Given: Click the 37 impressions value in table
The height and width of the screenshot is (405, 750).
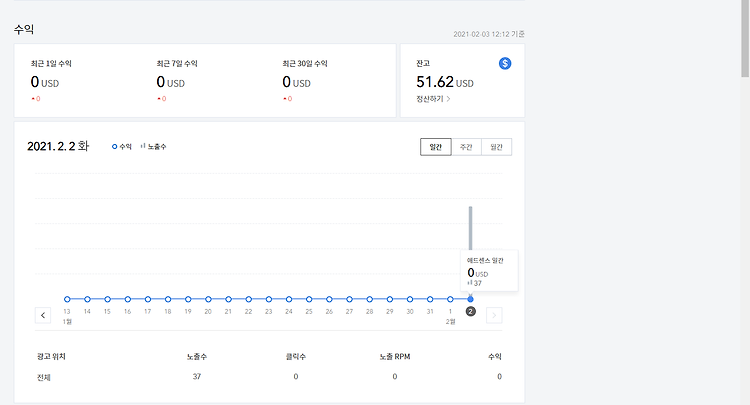Looking at the screenshot, I should (x=197, y=377).
